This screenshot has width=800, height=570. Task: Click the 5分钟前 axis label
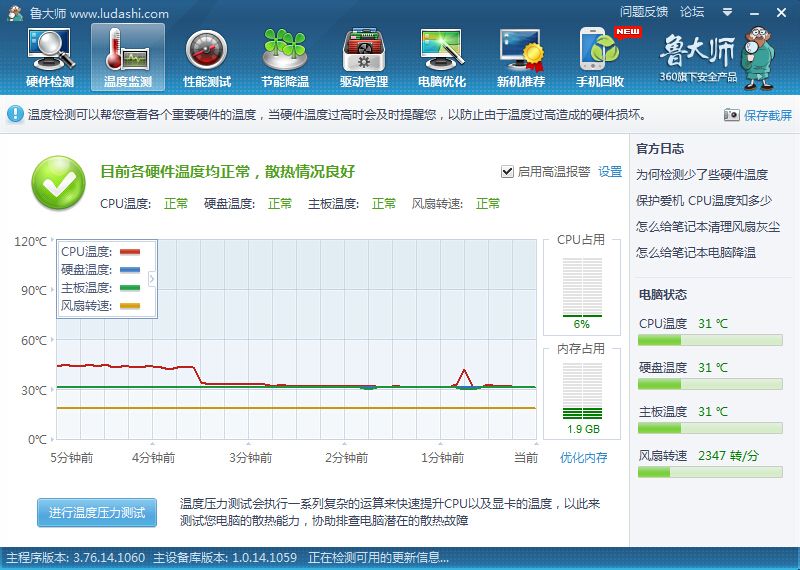(71, 457)
